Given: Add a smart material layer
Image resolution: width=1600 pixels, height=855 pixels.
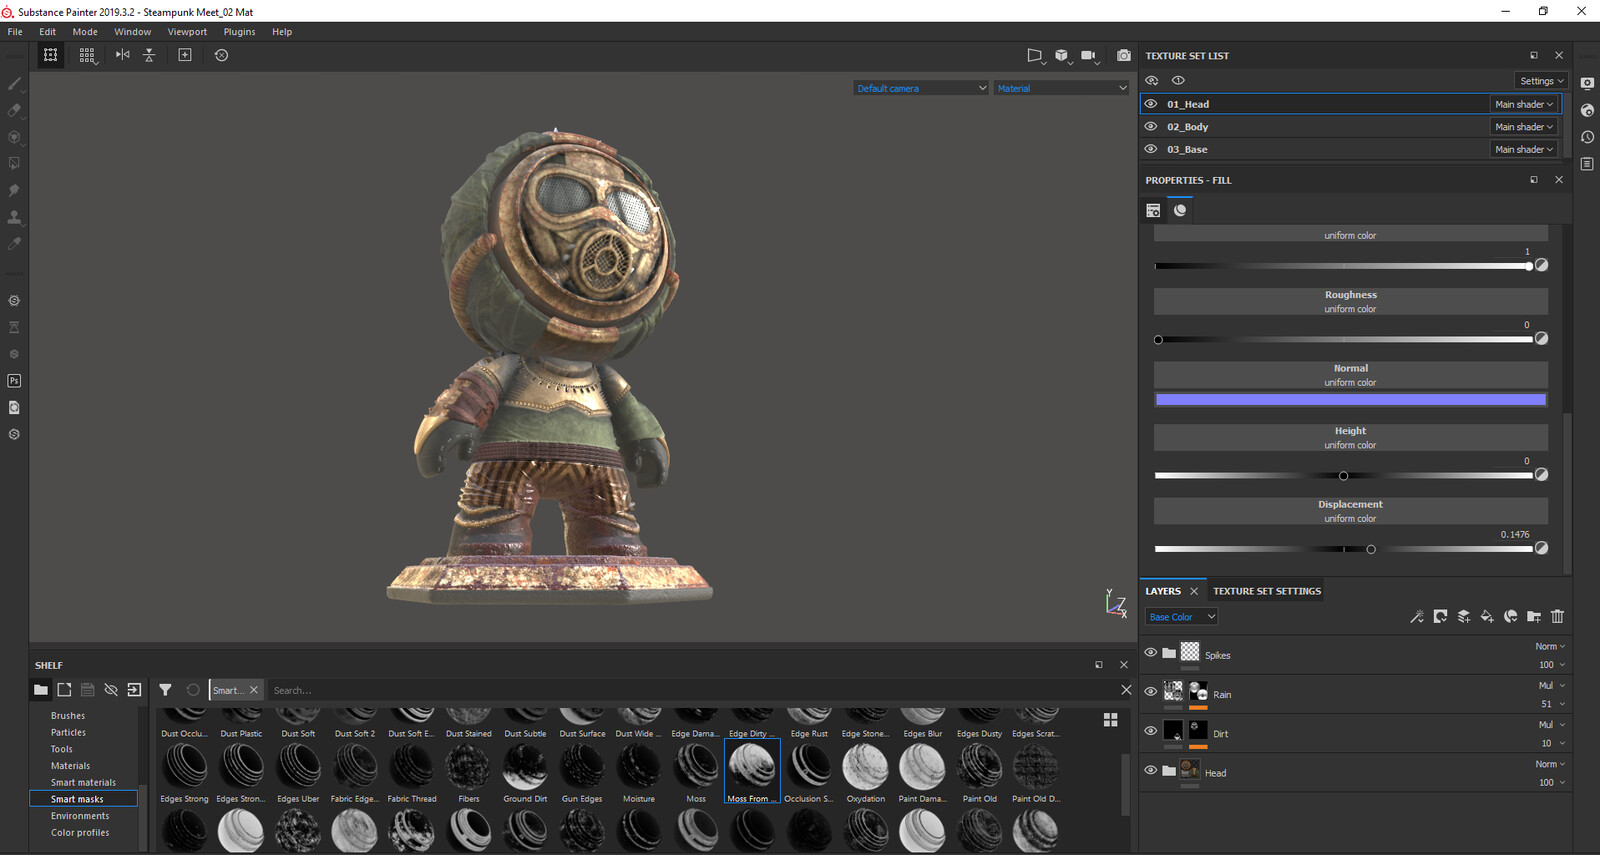Looking at the screenshot, I should point(1510,617).
